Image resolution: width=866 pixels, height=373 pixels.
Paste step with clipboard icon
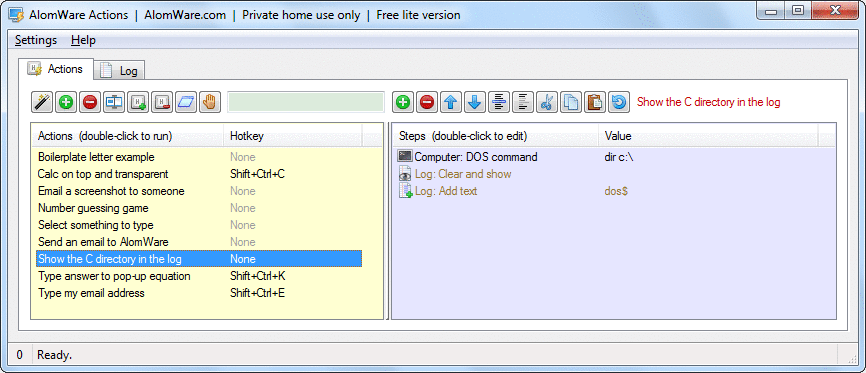[x=595, y=102]
